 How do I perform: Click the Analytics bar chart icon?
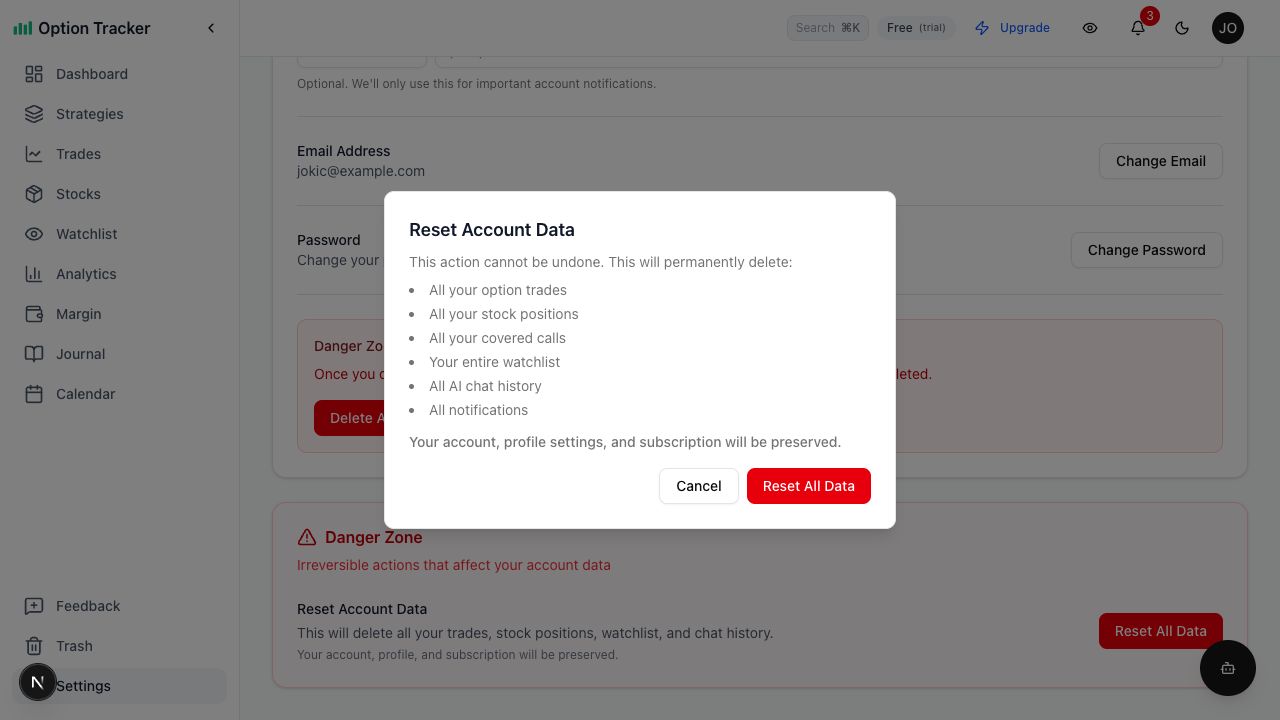click(x=34, y=274)
